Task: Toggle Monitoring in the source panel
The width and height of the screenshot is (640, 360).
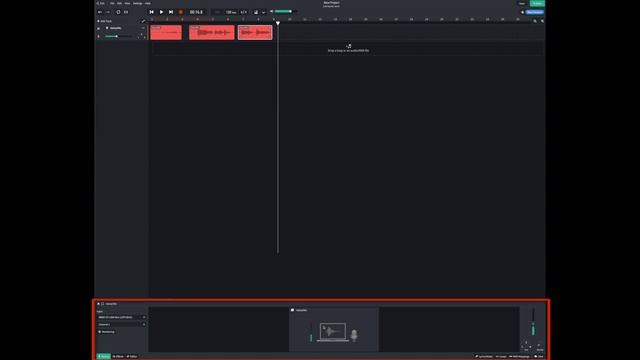Action: click(x=106, y=332)
